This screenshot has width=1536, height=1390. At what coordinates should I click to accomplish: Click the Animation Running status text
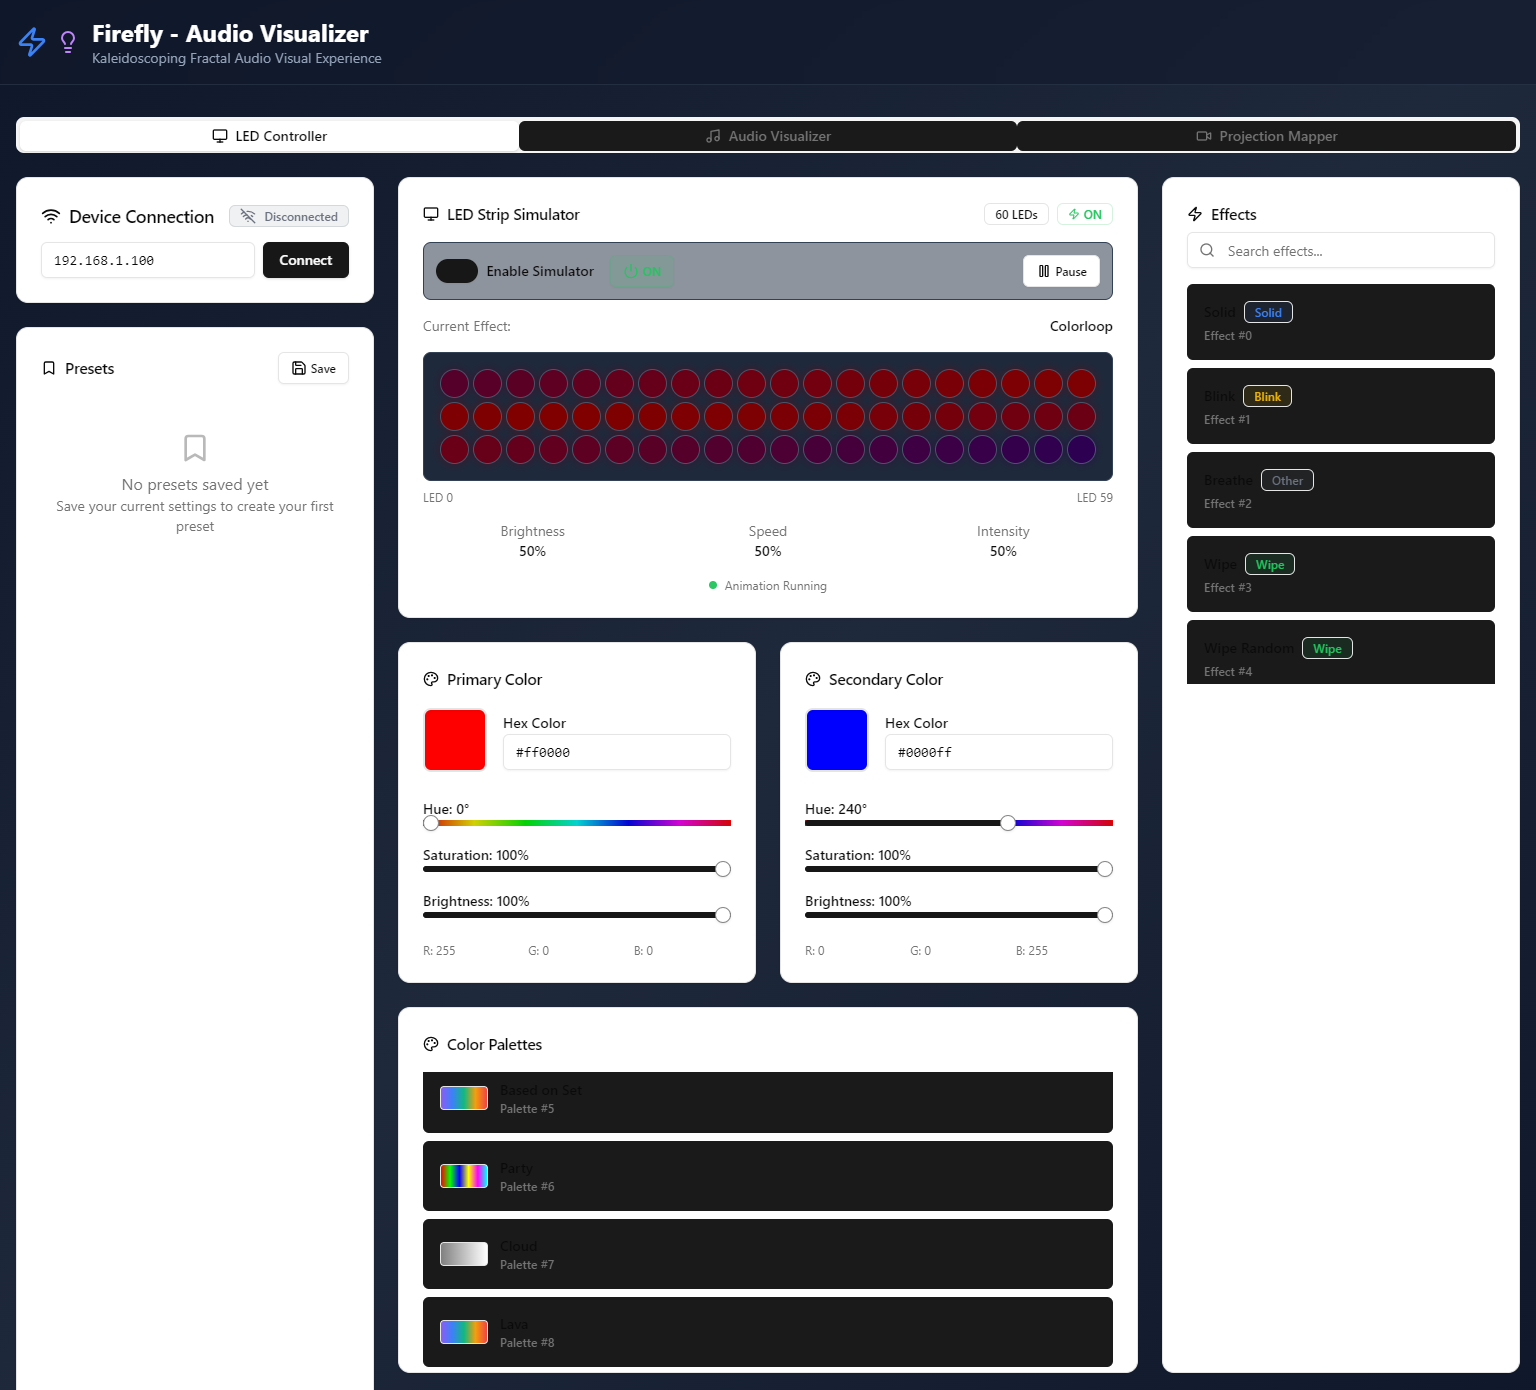coord(776,586)
